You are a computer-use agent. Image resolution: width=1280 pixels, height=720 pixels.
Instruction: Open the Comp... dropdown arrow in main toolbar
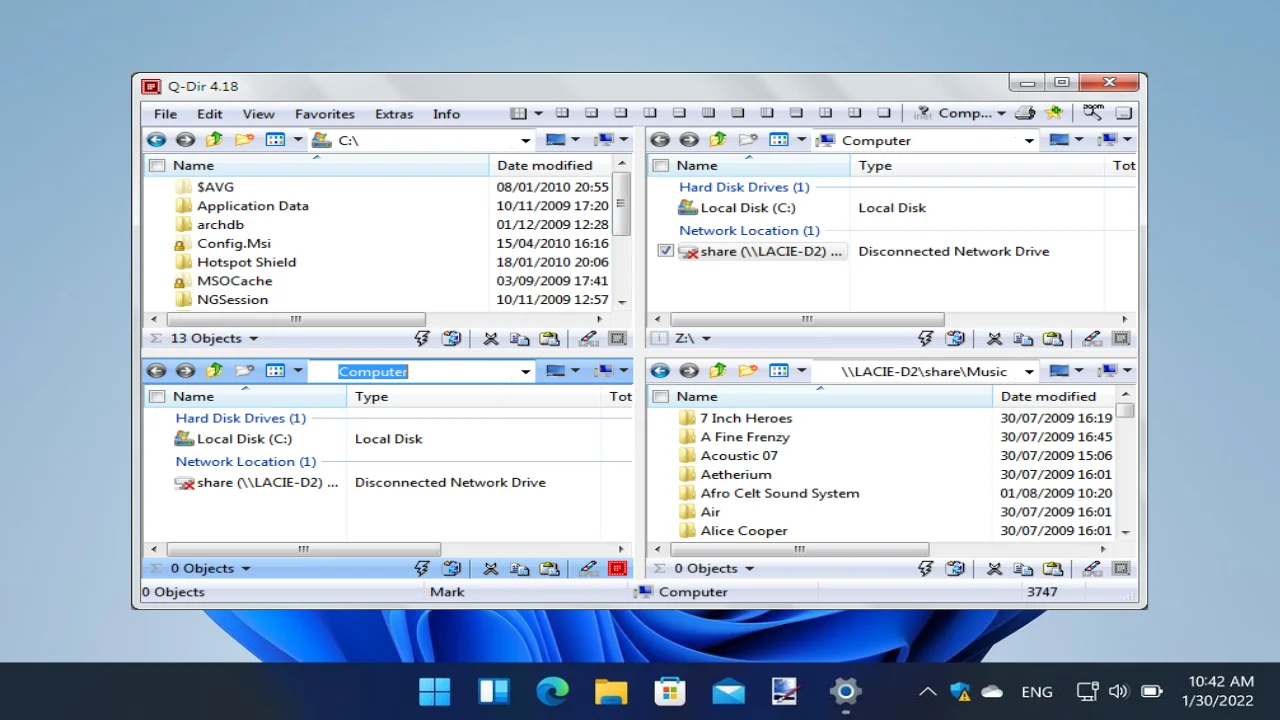(x=1001, y=114)
